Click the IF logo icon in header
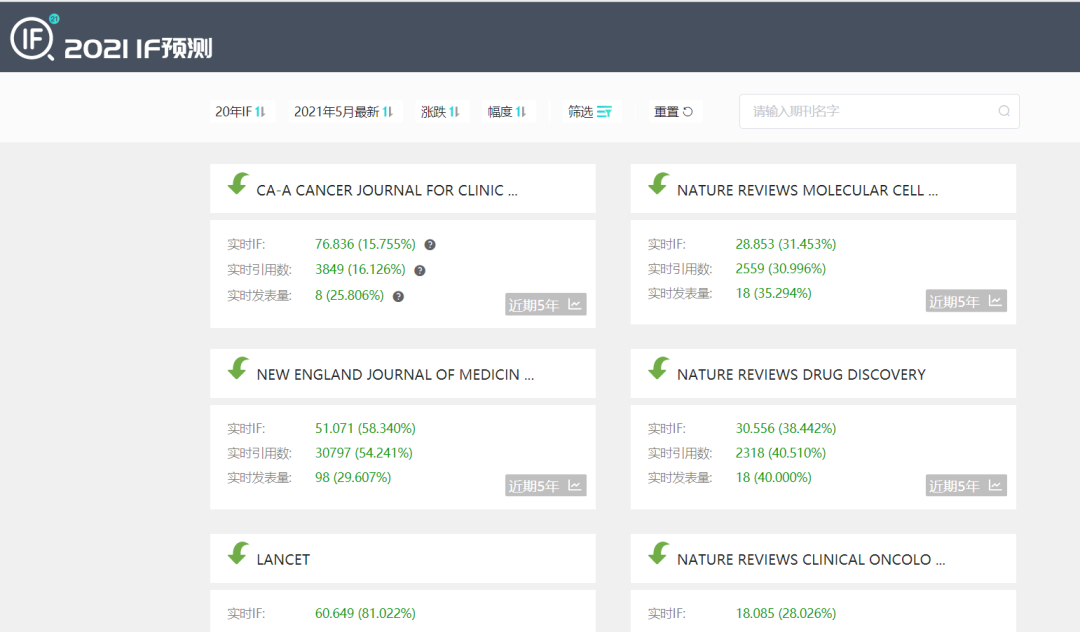Image resolution: width=1080 pixels, height=632 pixels. [34, 37]
